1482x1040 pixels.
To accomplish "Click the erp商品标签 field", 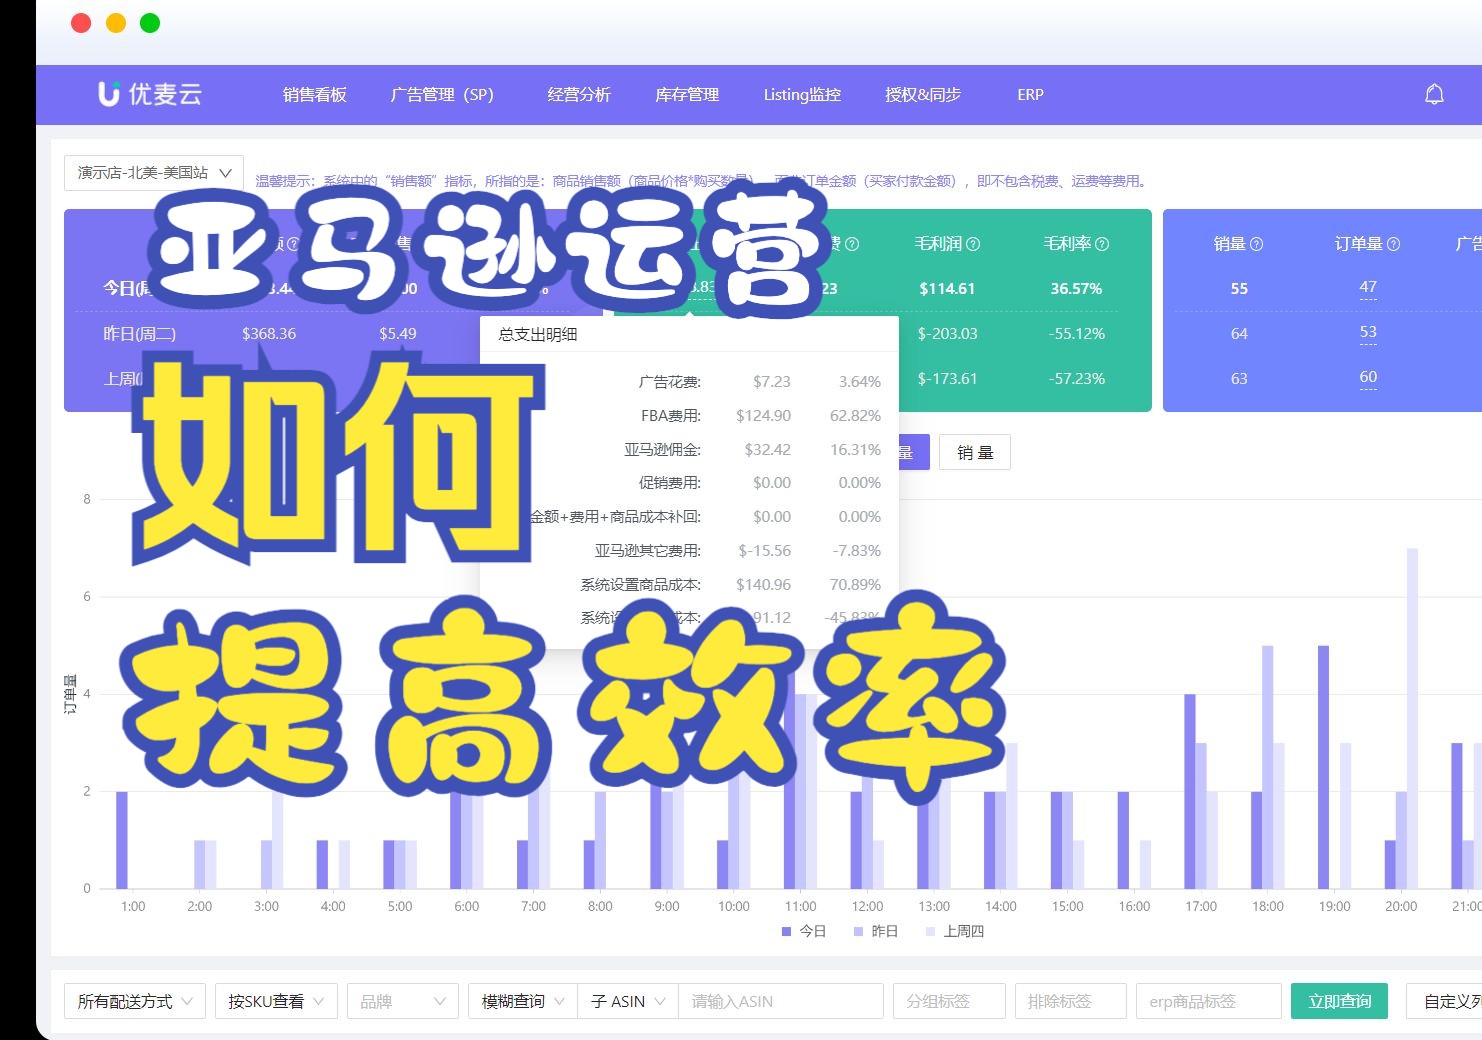I will coord(1209,1001).
